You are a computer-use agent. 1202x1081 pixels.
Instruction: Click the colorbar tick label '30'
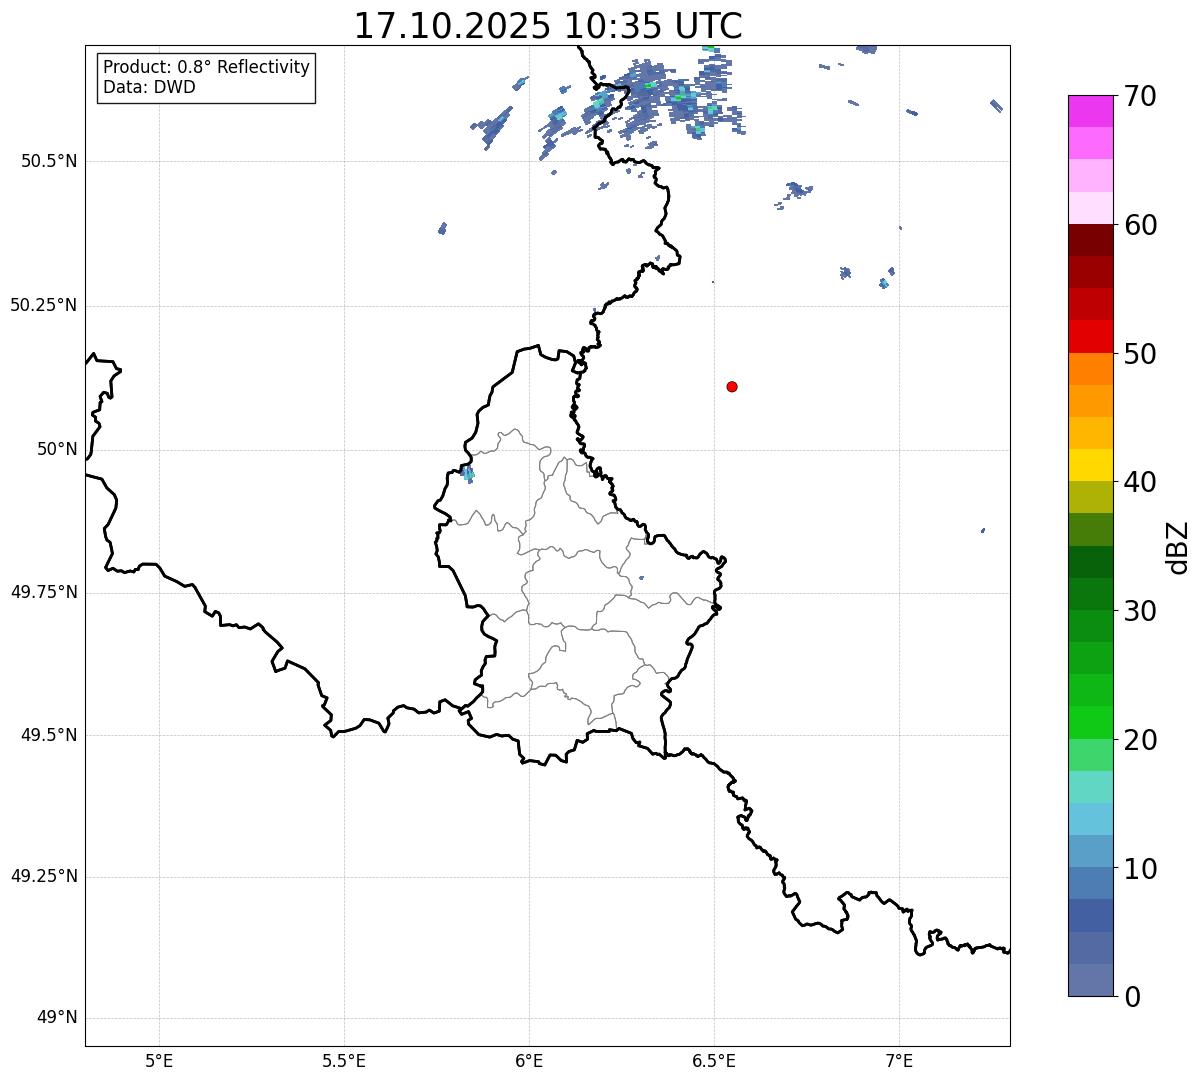1140,611
